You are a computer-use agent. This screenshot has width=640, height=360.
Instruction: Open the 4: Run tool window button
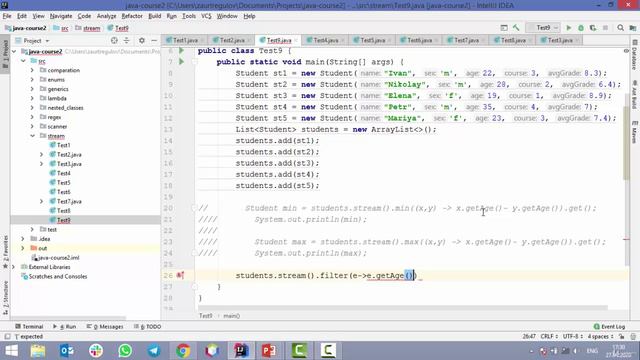click(x=64, y=327)
